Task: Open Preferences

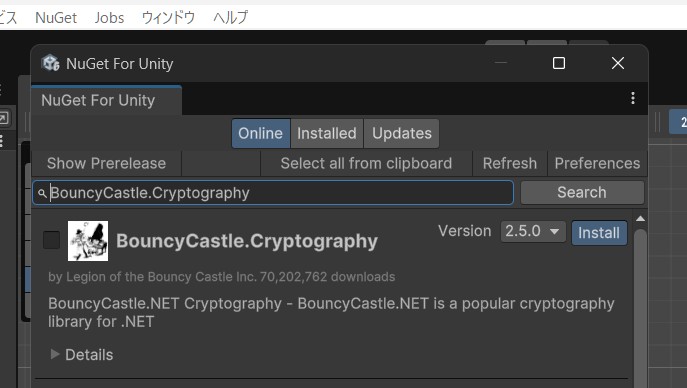Action: 597,163
